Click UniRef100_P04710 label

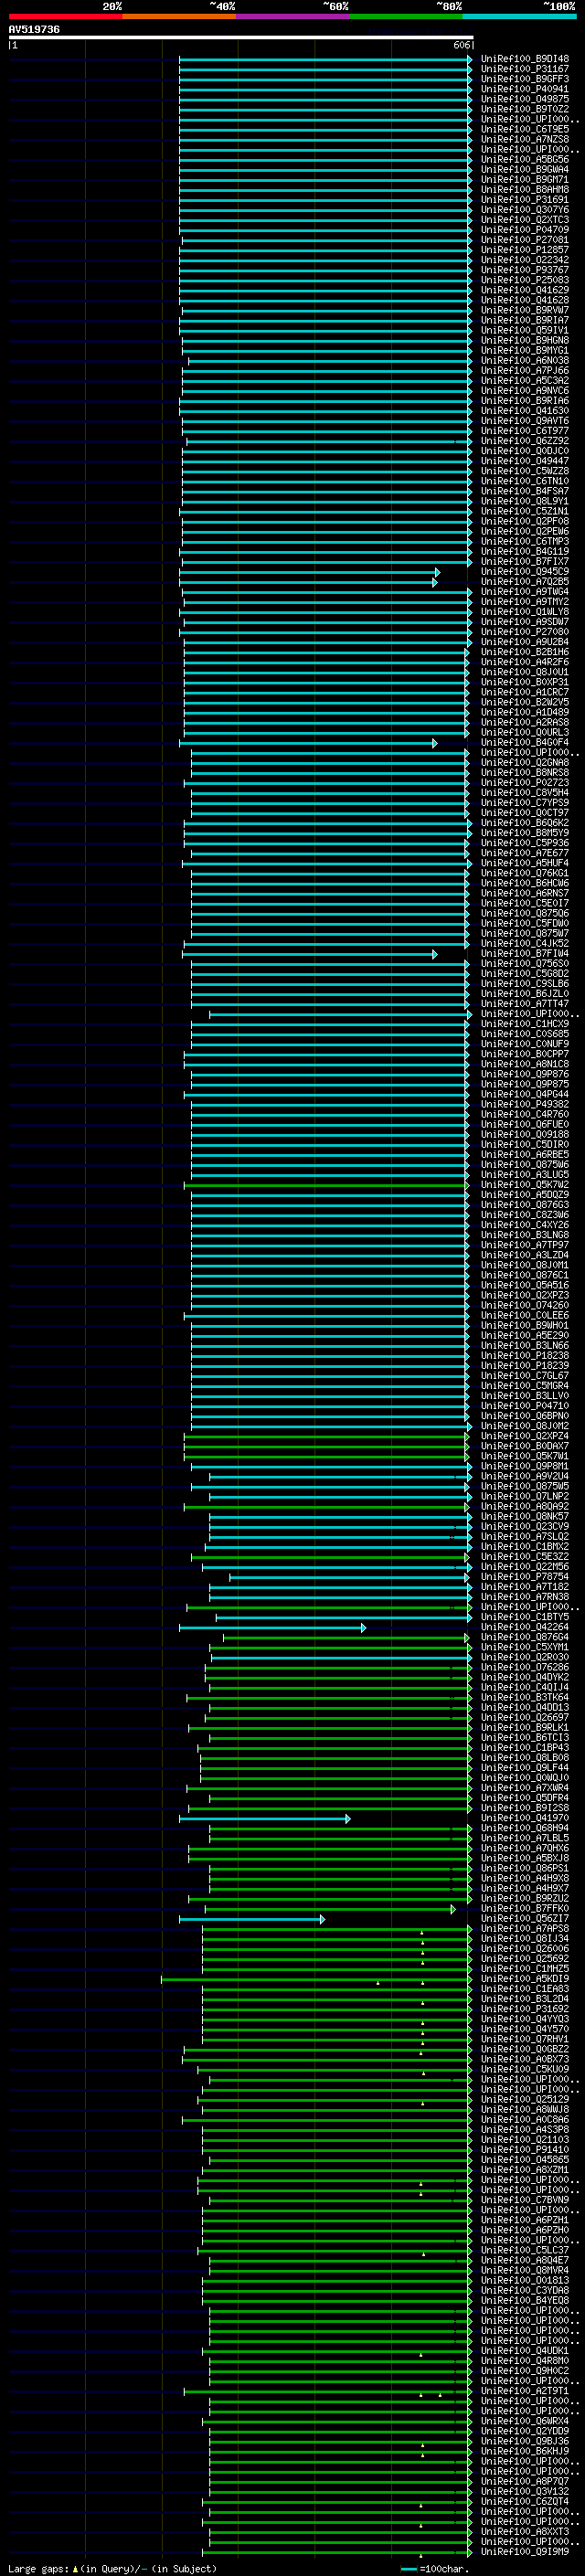(x=525, y=1406)
